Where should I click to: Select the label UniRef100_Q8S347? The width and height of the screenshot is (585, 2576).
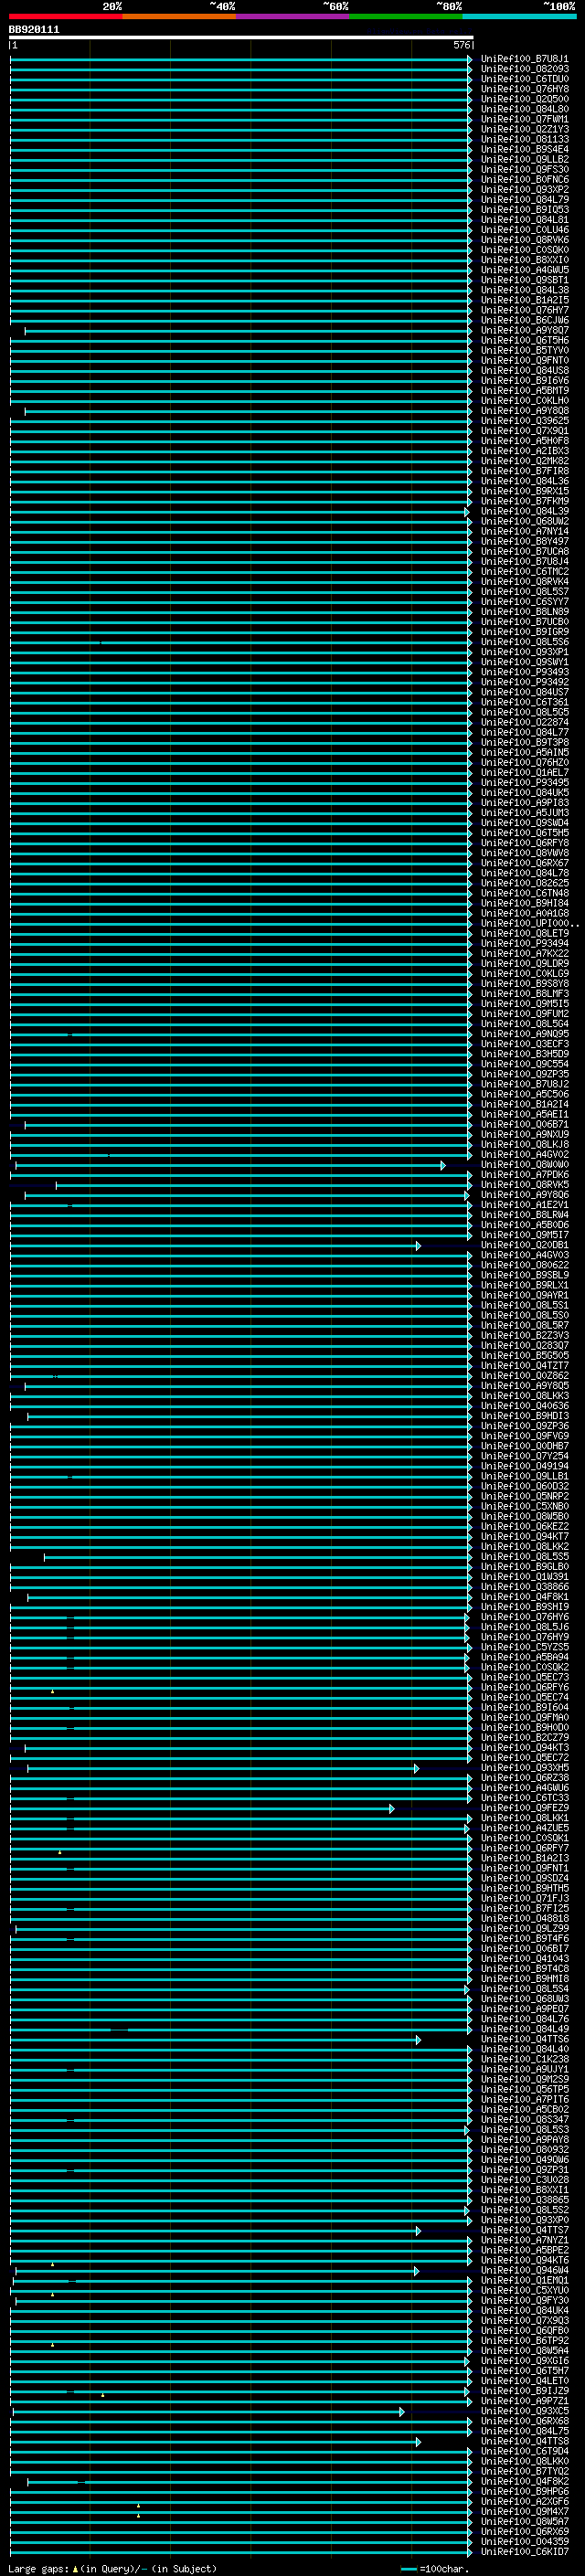click(x=525, y=2119)
